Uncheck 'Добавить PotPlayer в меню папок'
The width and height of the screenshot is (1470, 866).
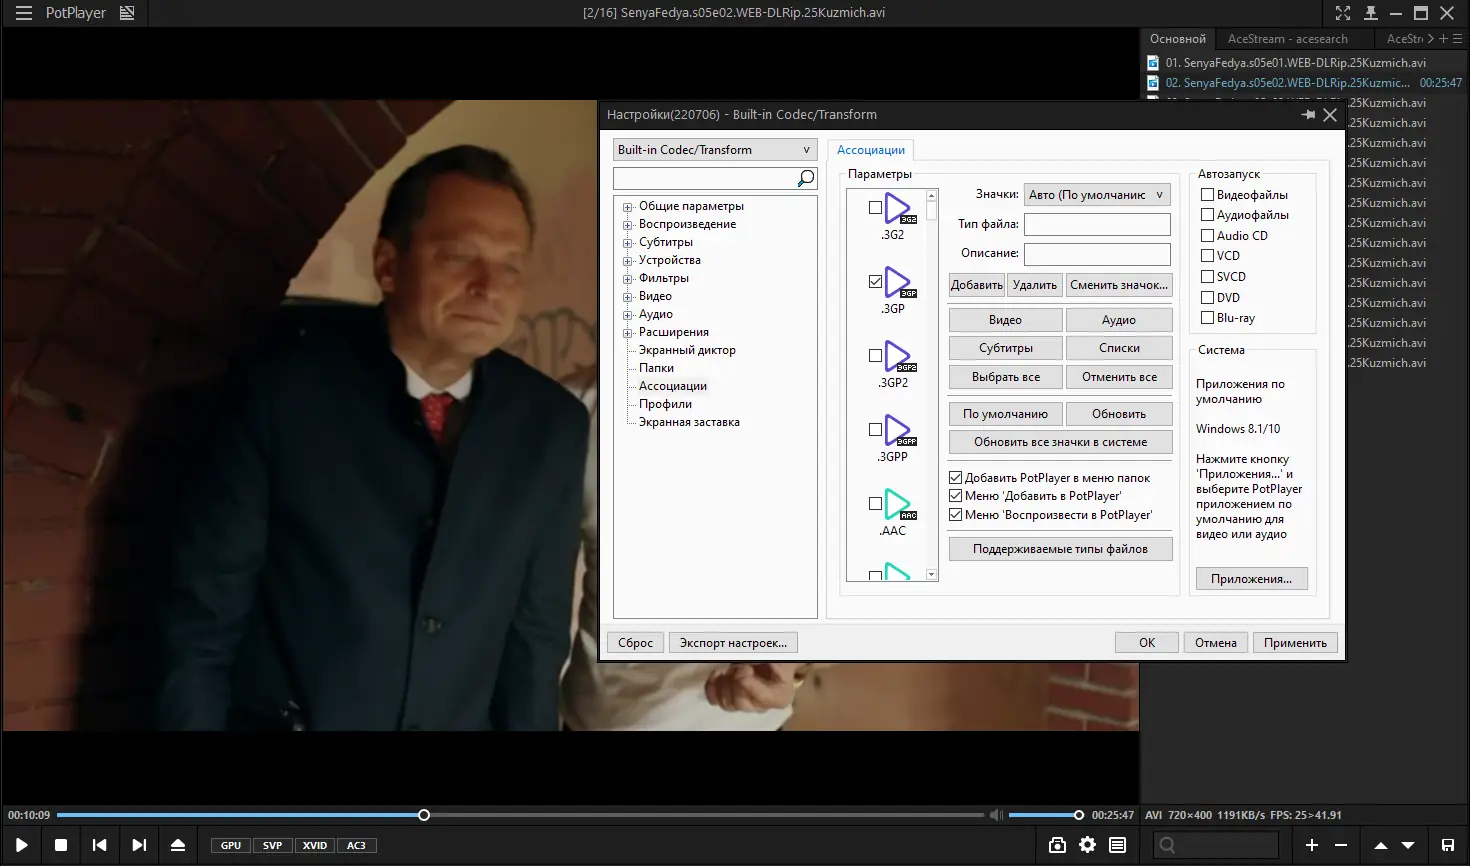(955, 478)
